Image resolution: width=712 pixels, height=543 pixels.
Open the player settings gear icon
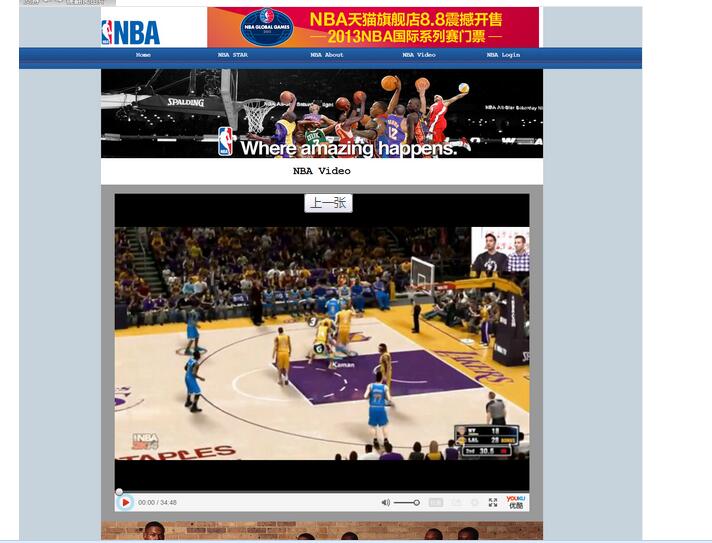pyautogui.click(x=475, y=502)
